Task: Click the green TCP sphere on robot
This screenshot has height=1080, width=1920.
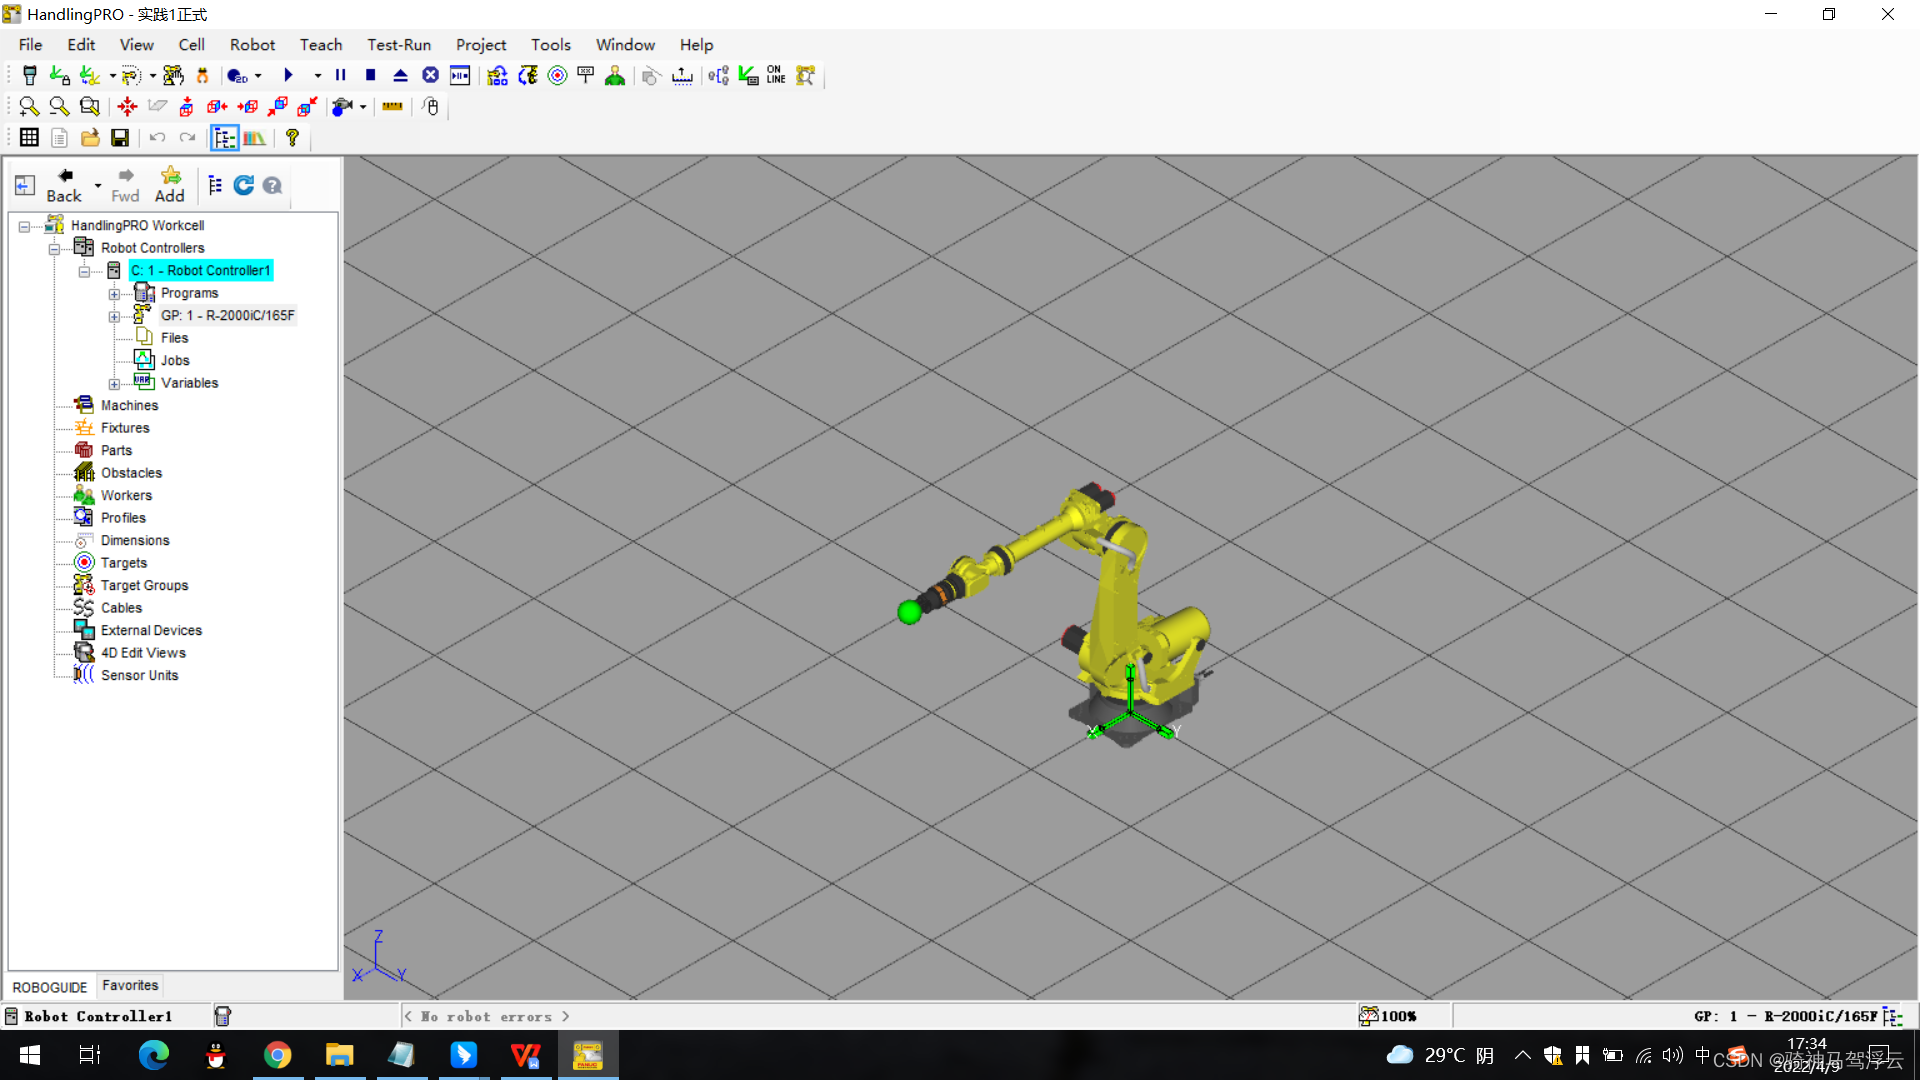Action: [909, 612]
